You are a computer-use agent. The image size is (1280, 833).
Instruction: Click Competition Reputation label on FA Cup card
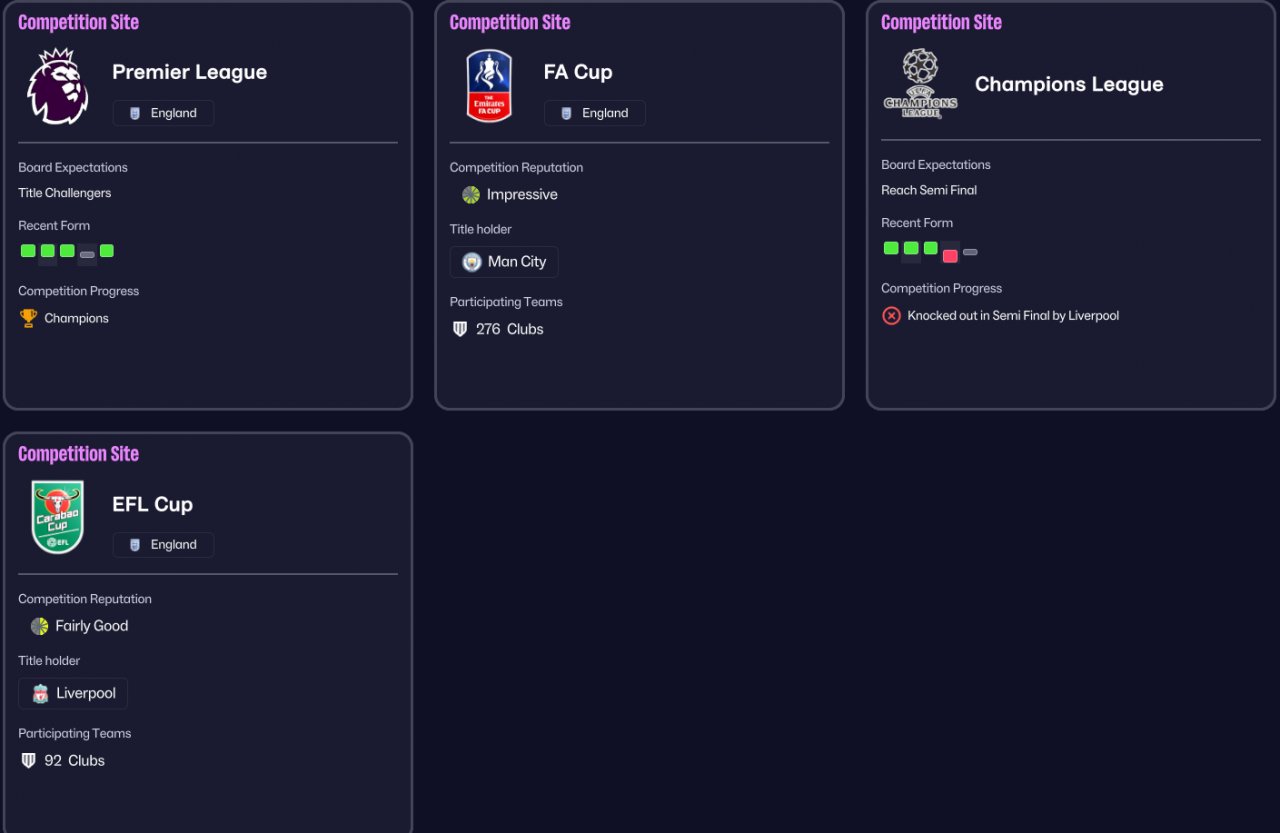pyautogui.click(x=516, y=167)
